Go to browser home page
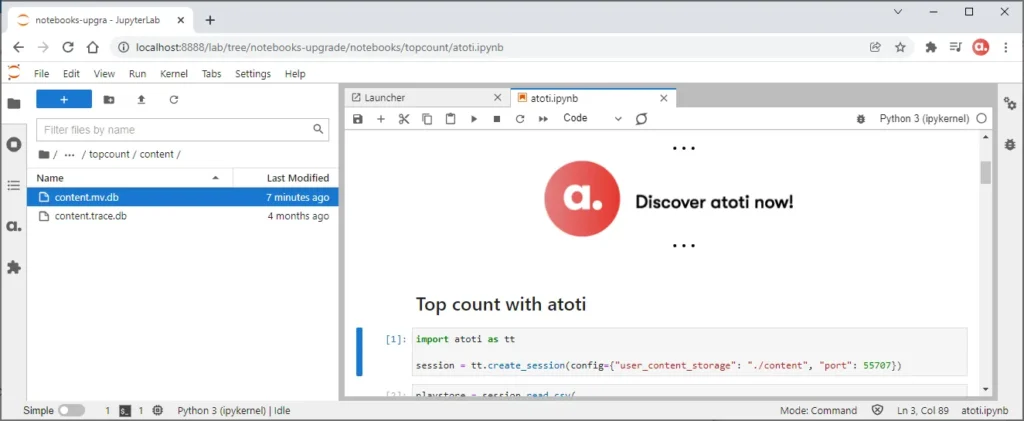 93,47
